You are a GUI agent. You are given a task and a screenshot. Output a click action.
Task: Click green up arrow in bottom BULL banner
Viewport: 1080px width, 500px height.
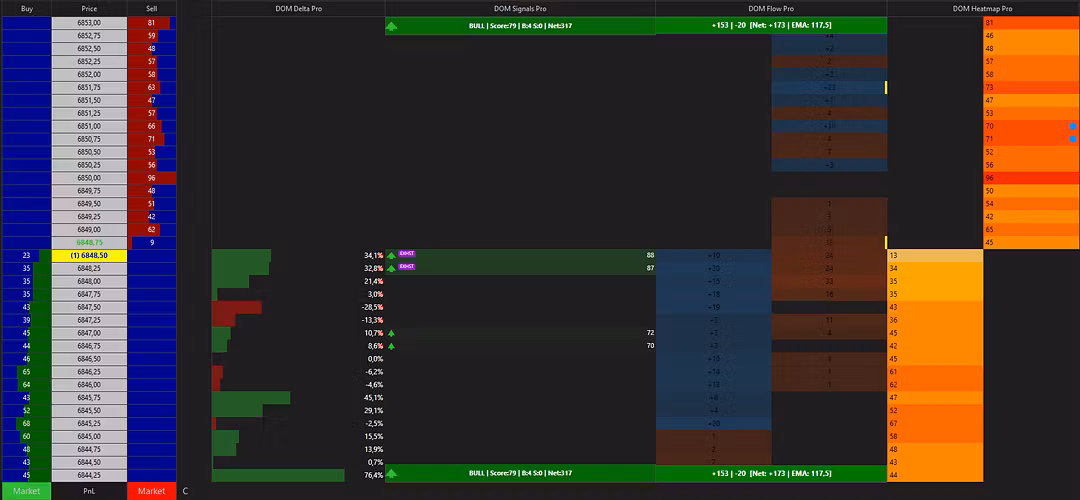[392, 474]
